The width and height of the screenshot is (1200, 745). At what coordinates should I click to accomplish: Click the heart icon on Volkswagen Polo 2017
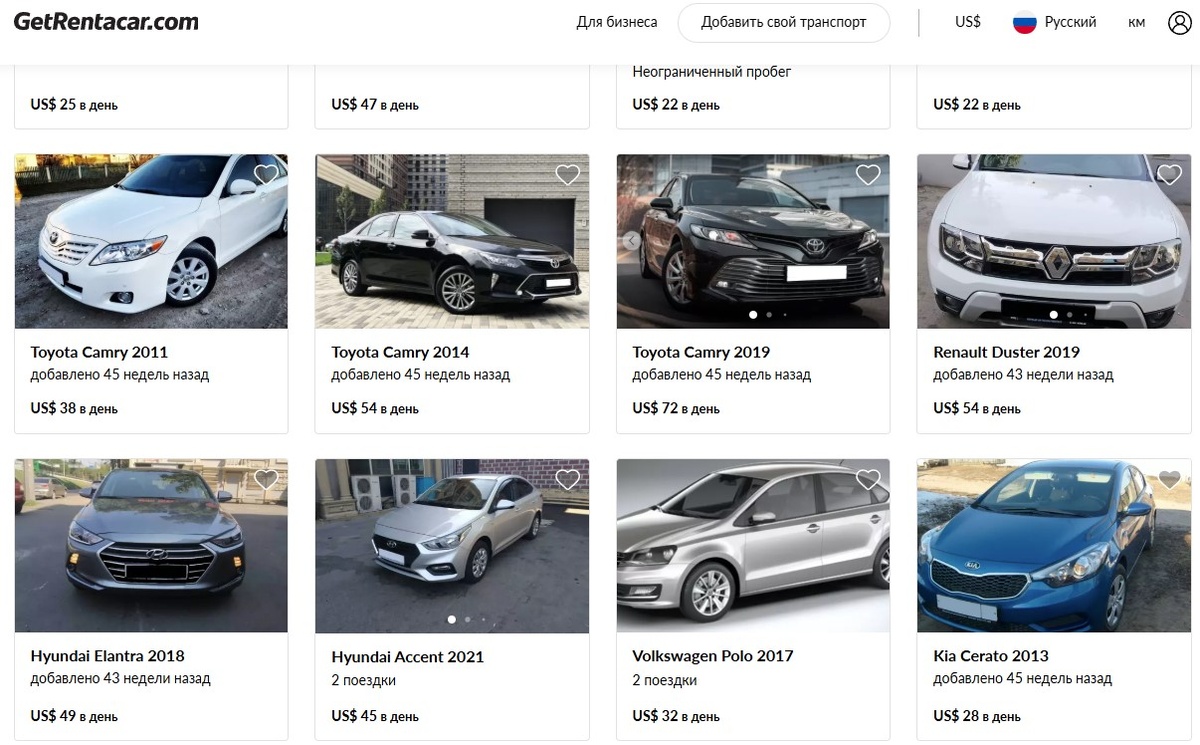[867, 478]
